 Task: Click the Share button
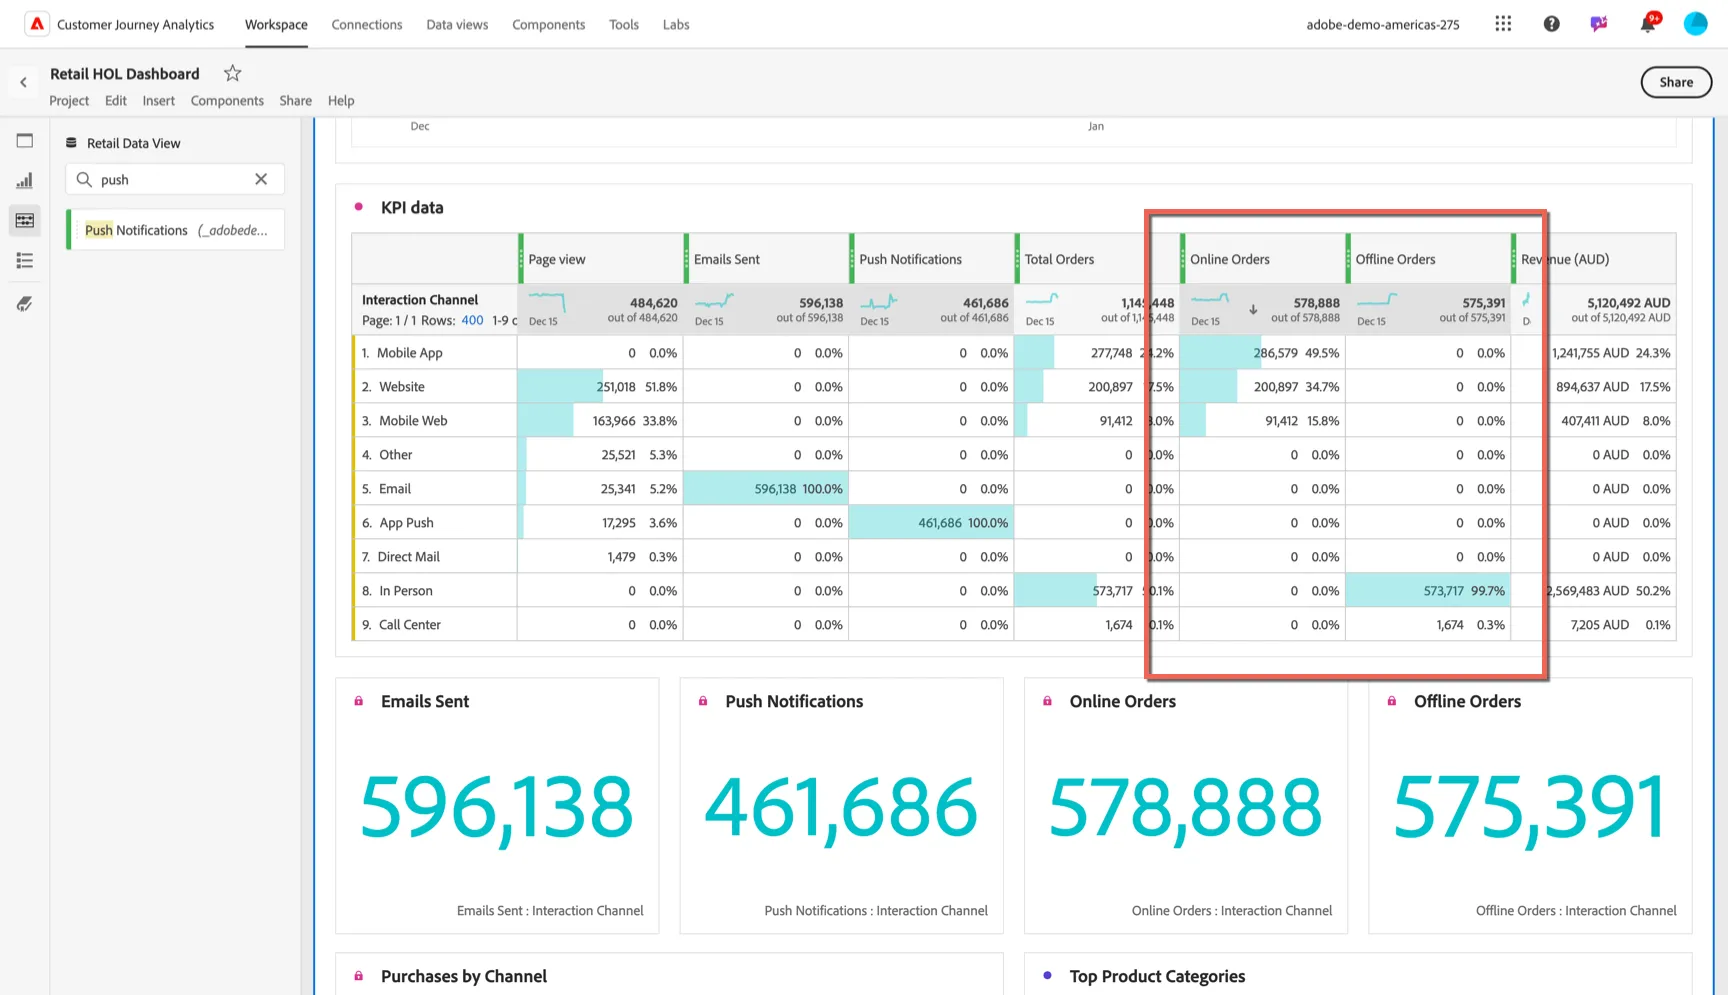1676,82
